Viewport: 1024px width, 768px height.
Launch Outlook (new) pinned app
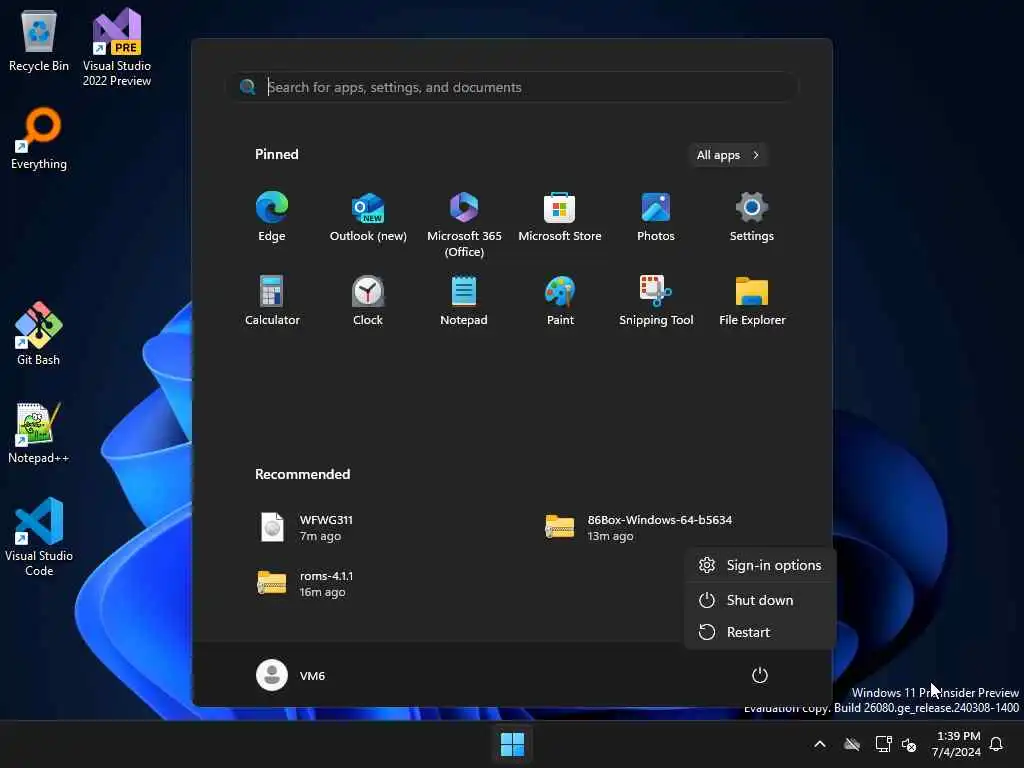(368, 217)
